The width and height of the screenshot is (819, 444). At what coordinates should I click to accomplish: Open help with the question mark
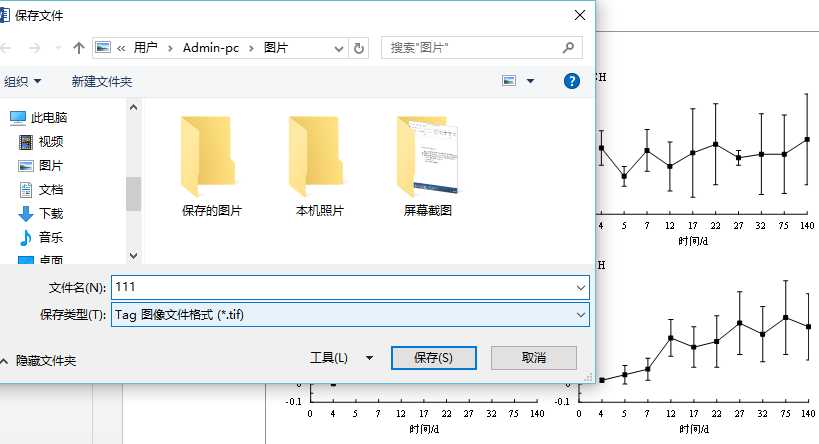pos(572,81)
